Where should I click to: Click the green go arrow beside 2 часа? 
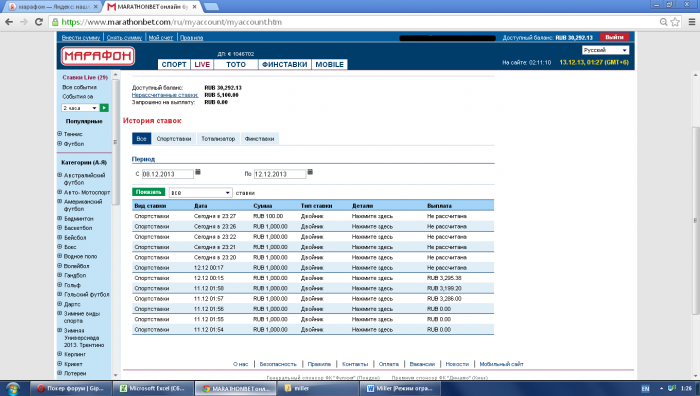(104, 108)
